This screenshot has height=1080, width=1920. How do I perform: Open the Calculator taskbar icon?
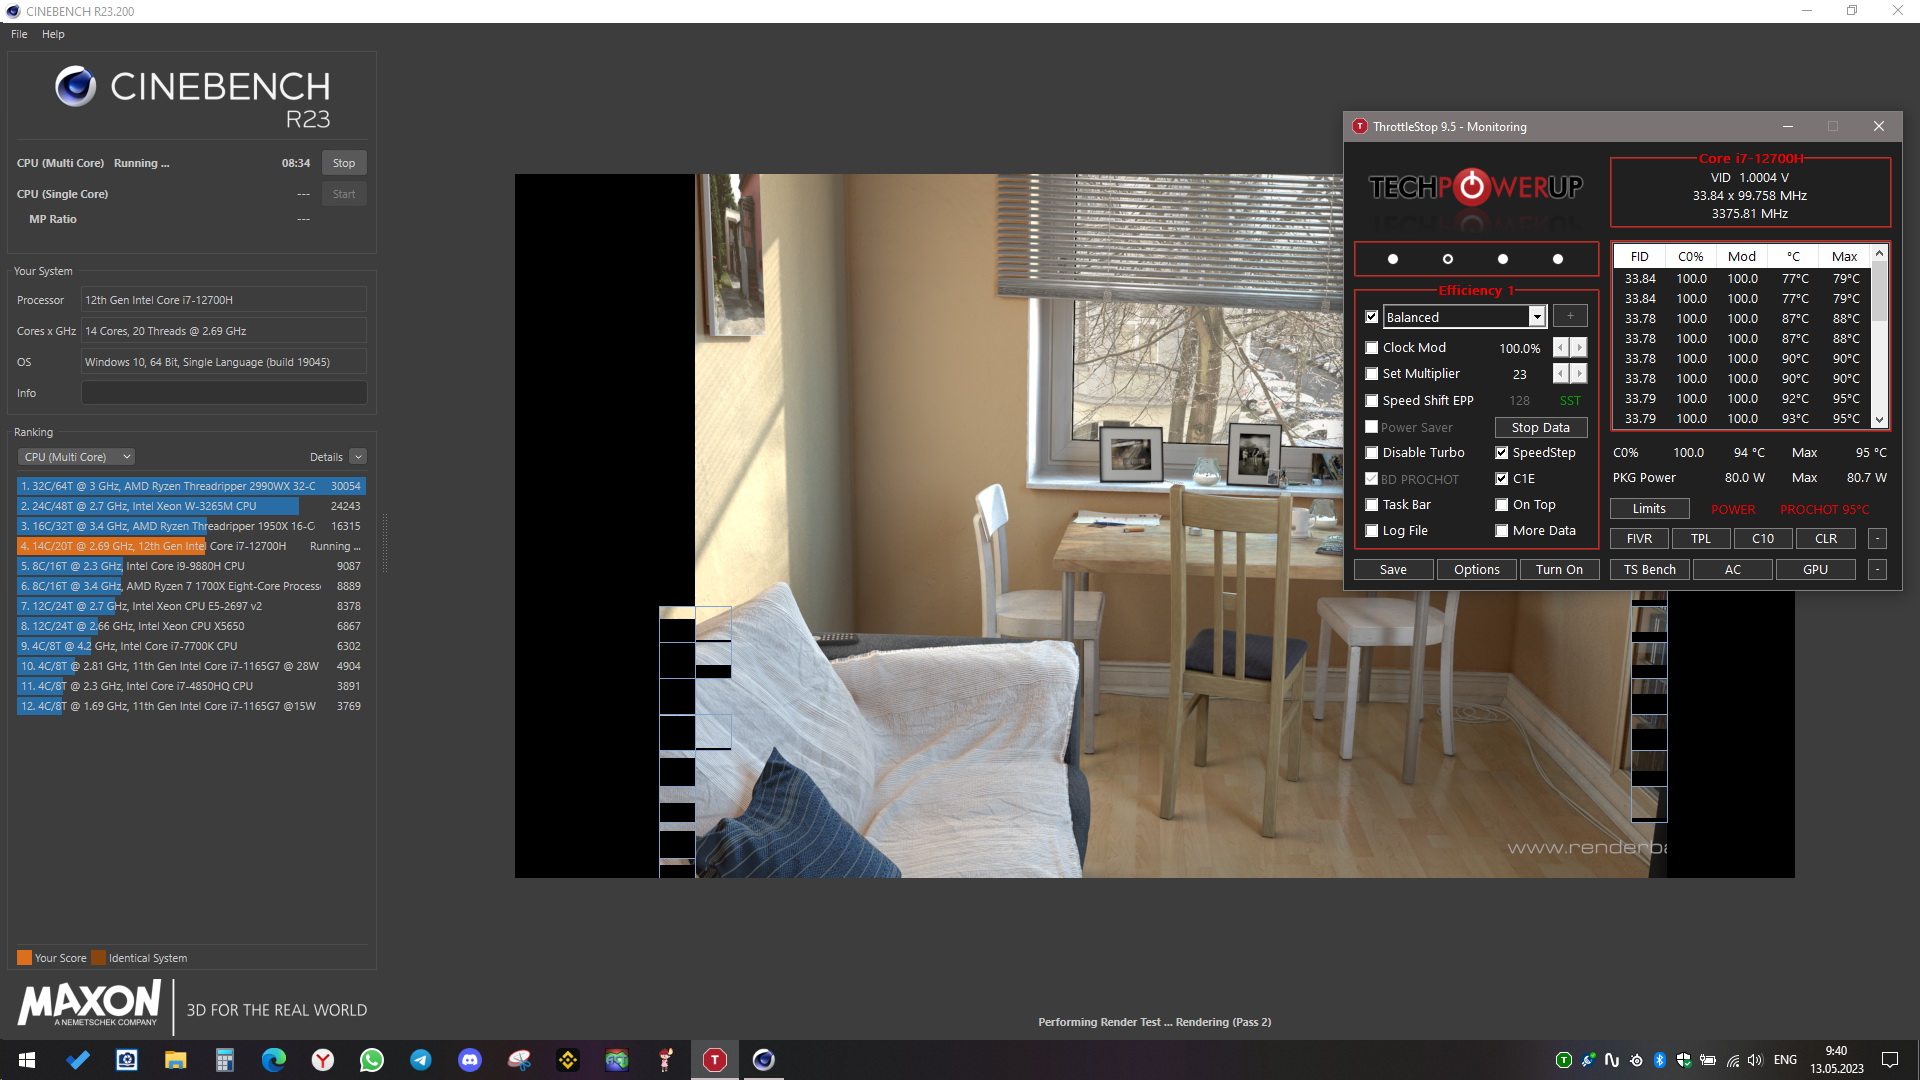click(224, 1060)
